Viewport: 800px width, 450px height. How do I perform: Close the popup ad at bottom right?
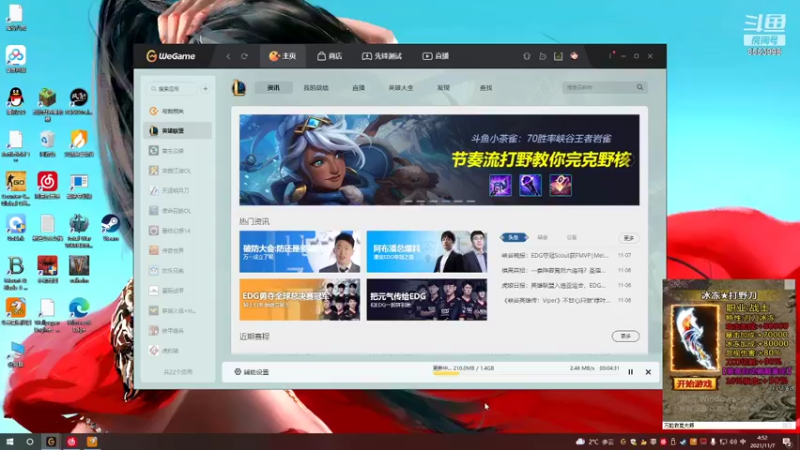[789, 285]
